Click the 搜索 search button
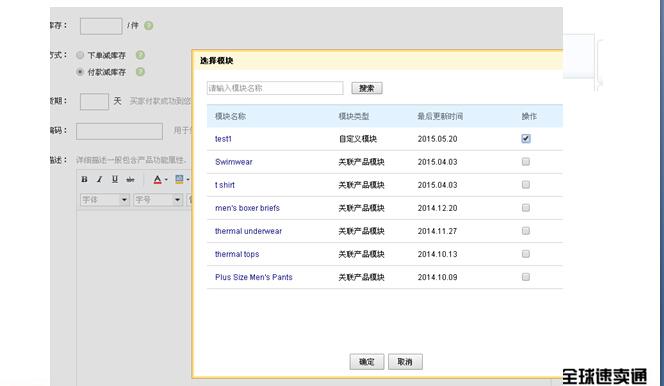The height and width of the screenshot is (386, 664). 367,88
